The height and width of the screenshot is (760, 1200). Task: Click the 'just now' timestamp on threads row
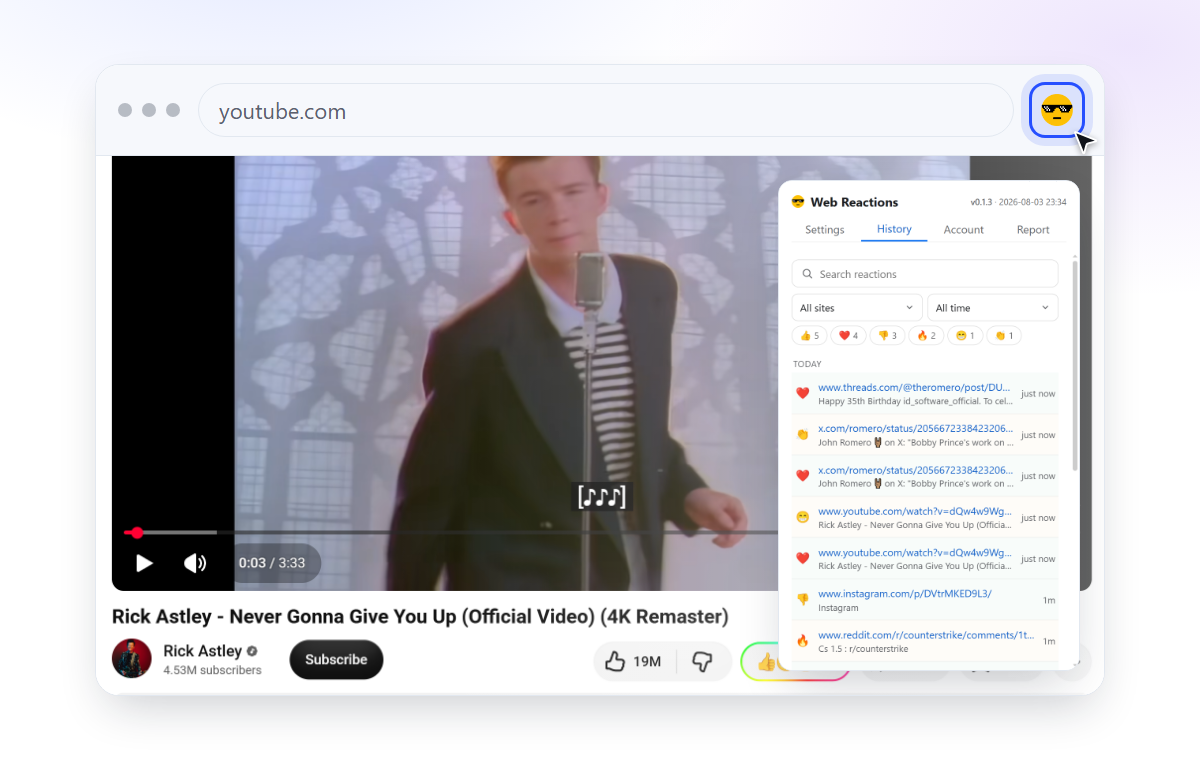(x=1038, y=394)
